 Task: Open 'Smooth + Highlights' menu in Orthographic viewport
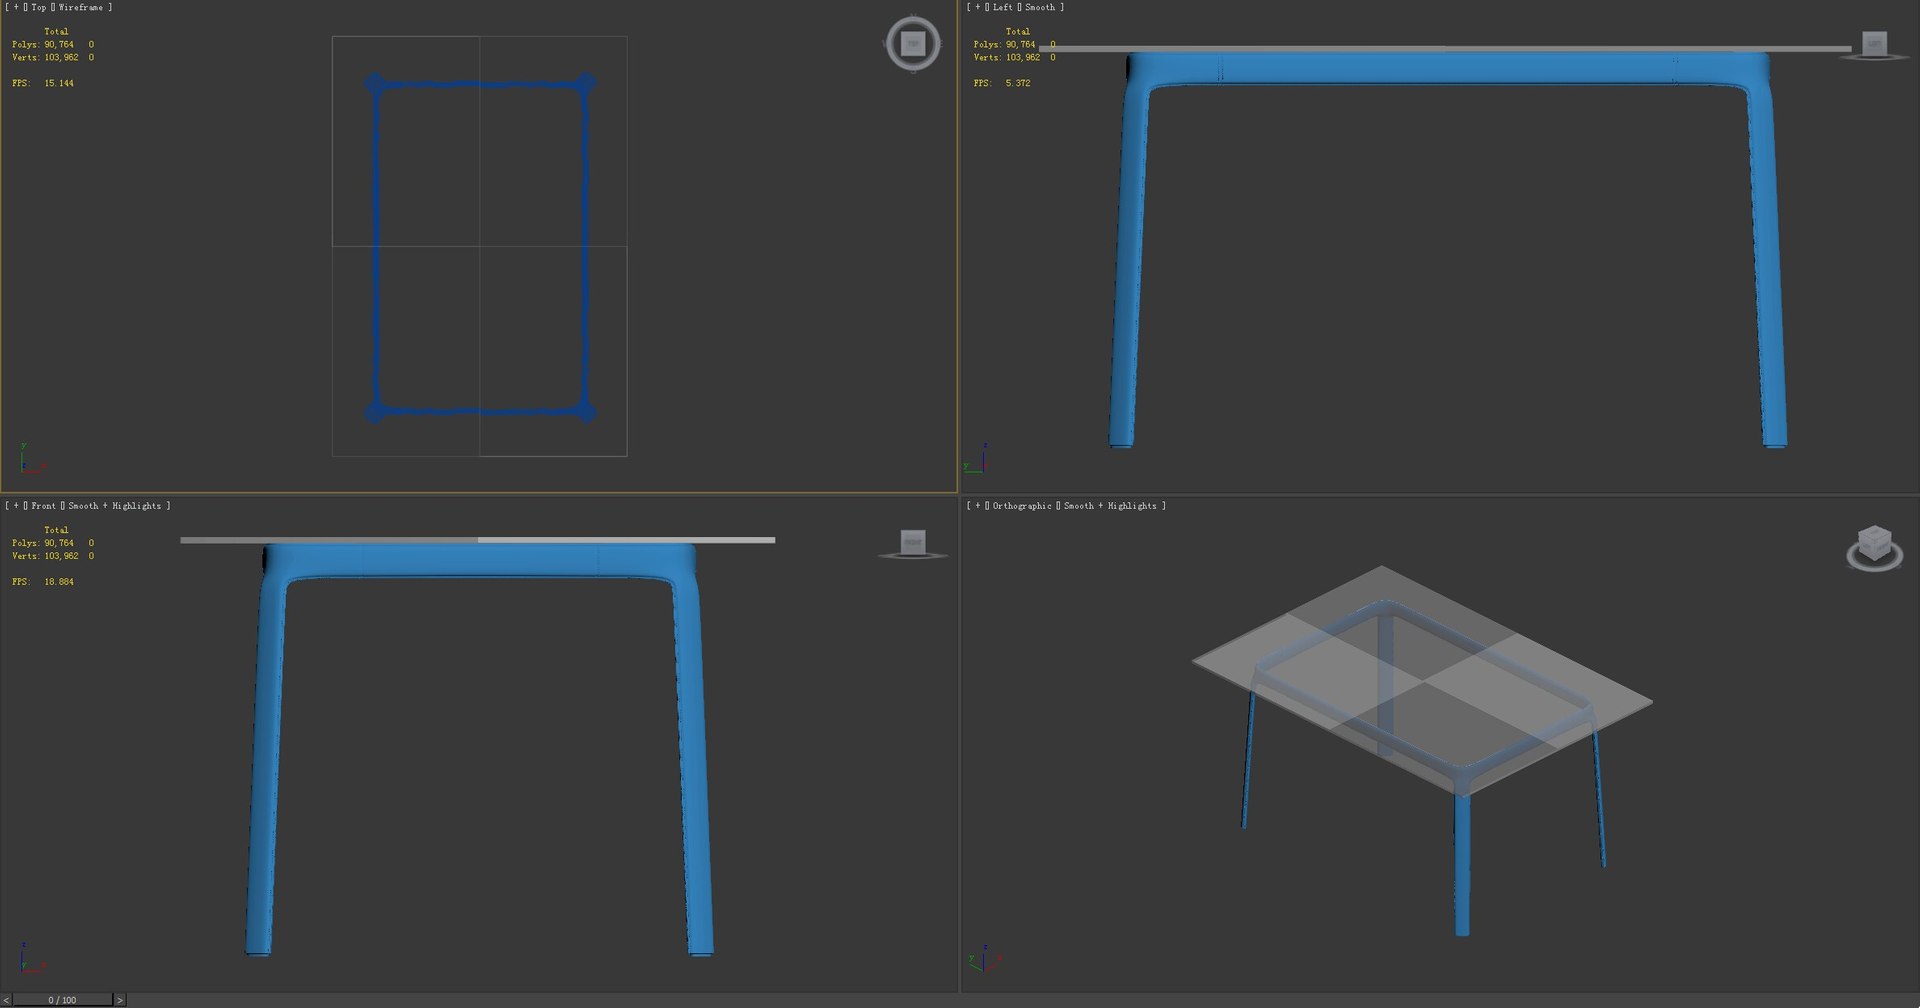1110,506
